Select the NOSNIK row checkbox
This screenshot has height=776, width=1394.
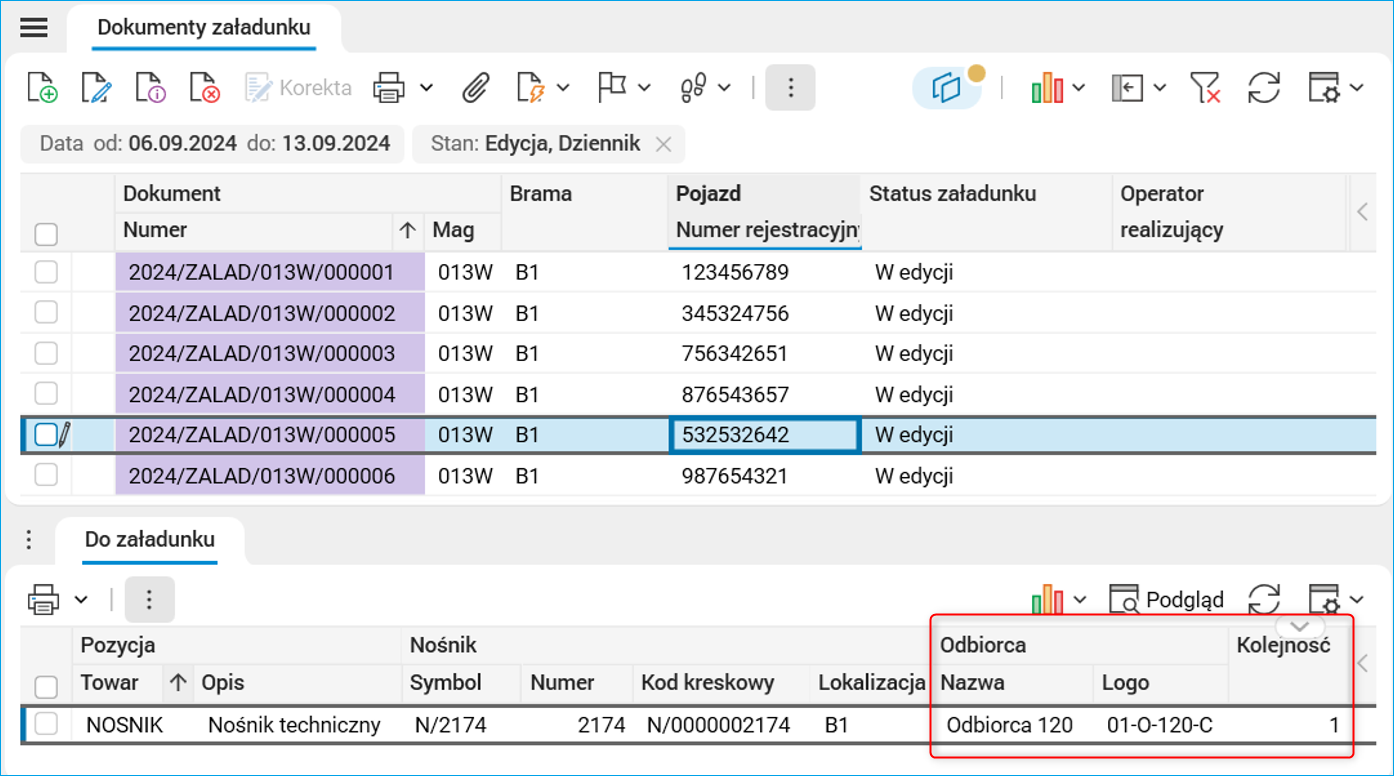coord(45,724)
